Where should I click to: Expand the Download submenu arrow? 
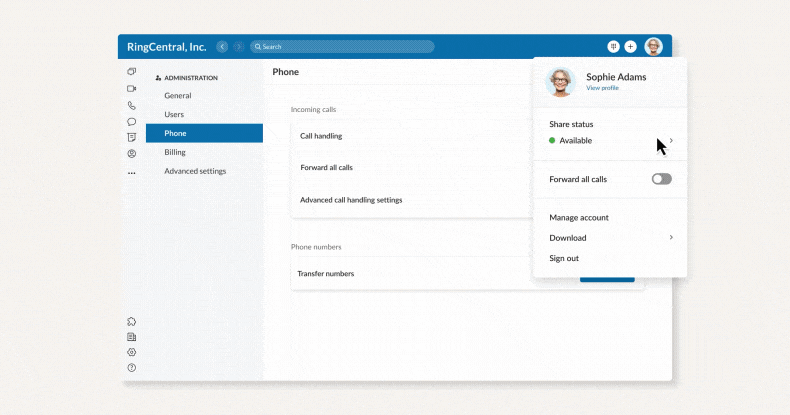(x=671, y=238)
